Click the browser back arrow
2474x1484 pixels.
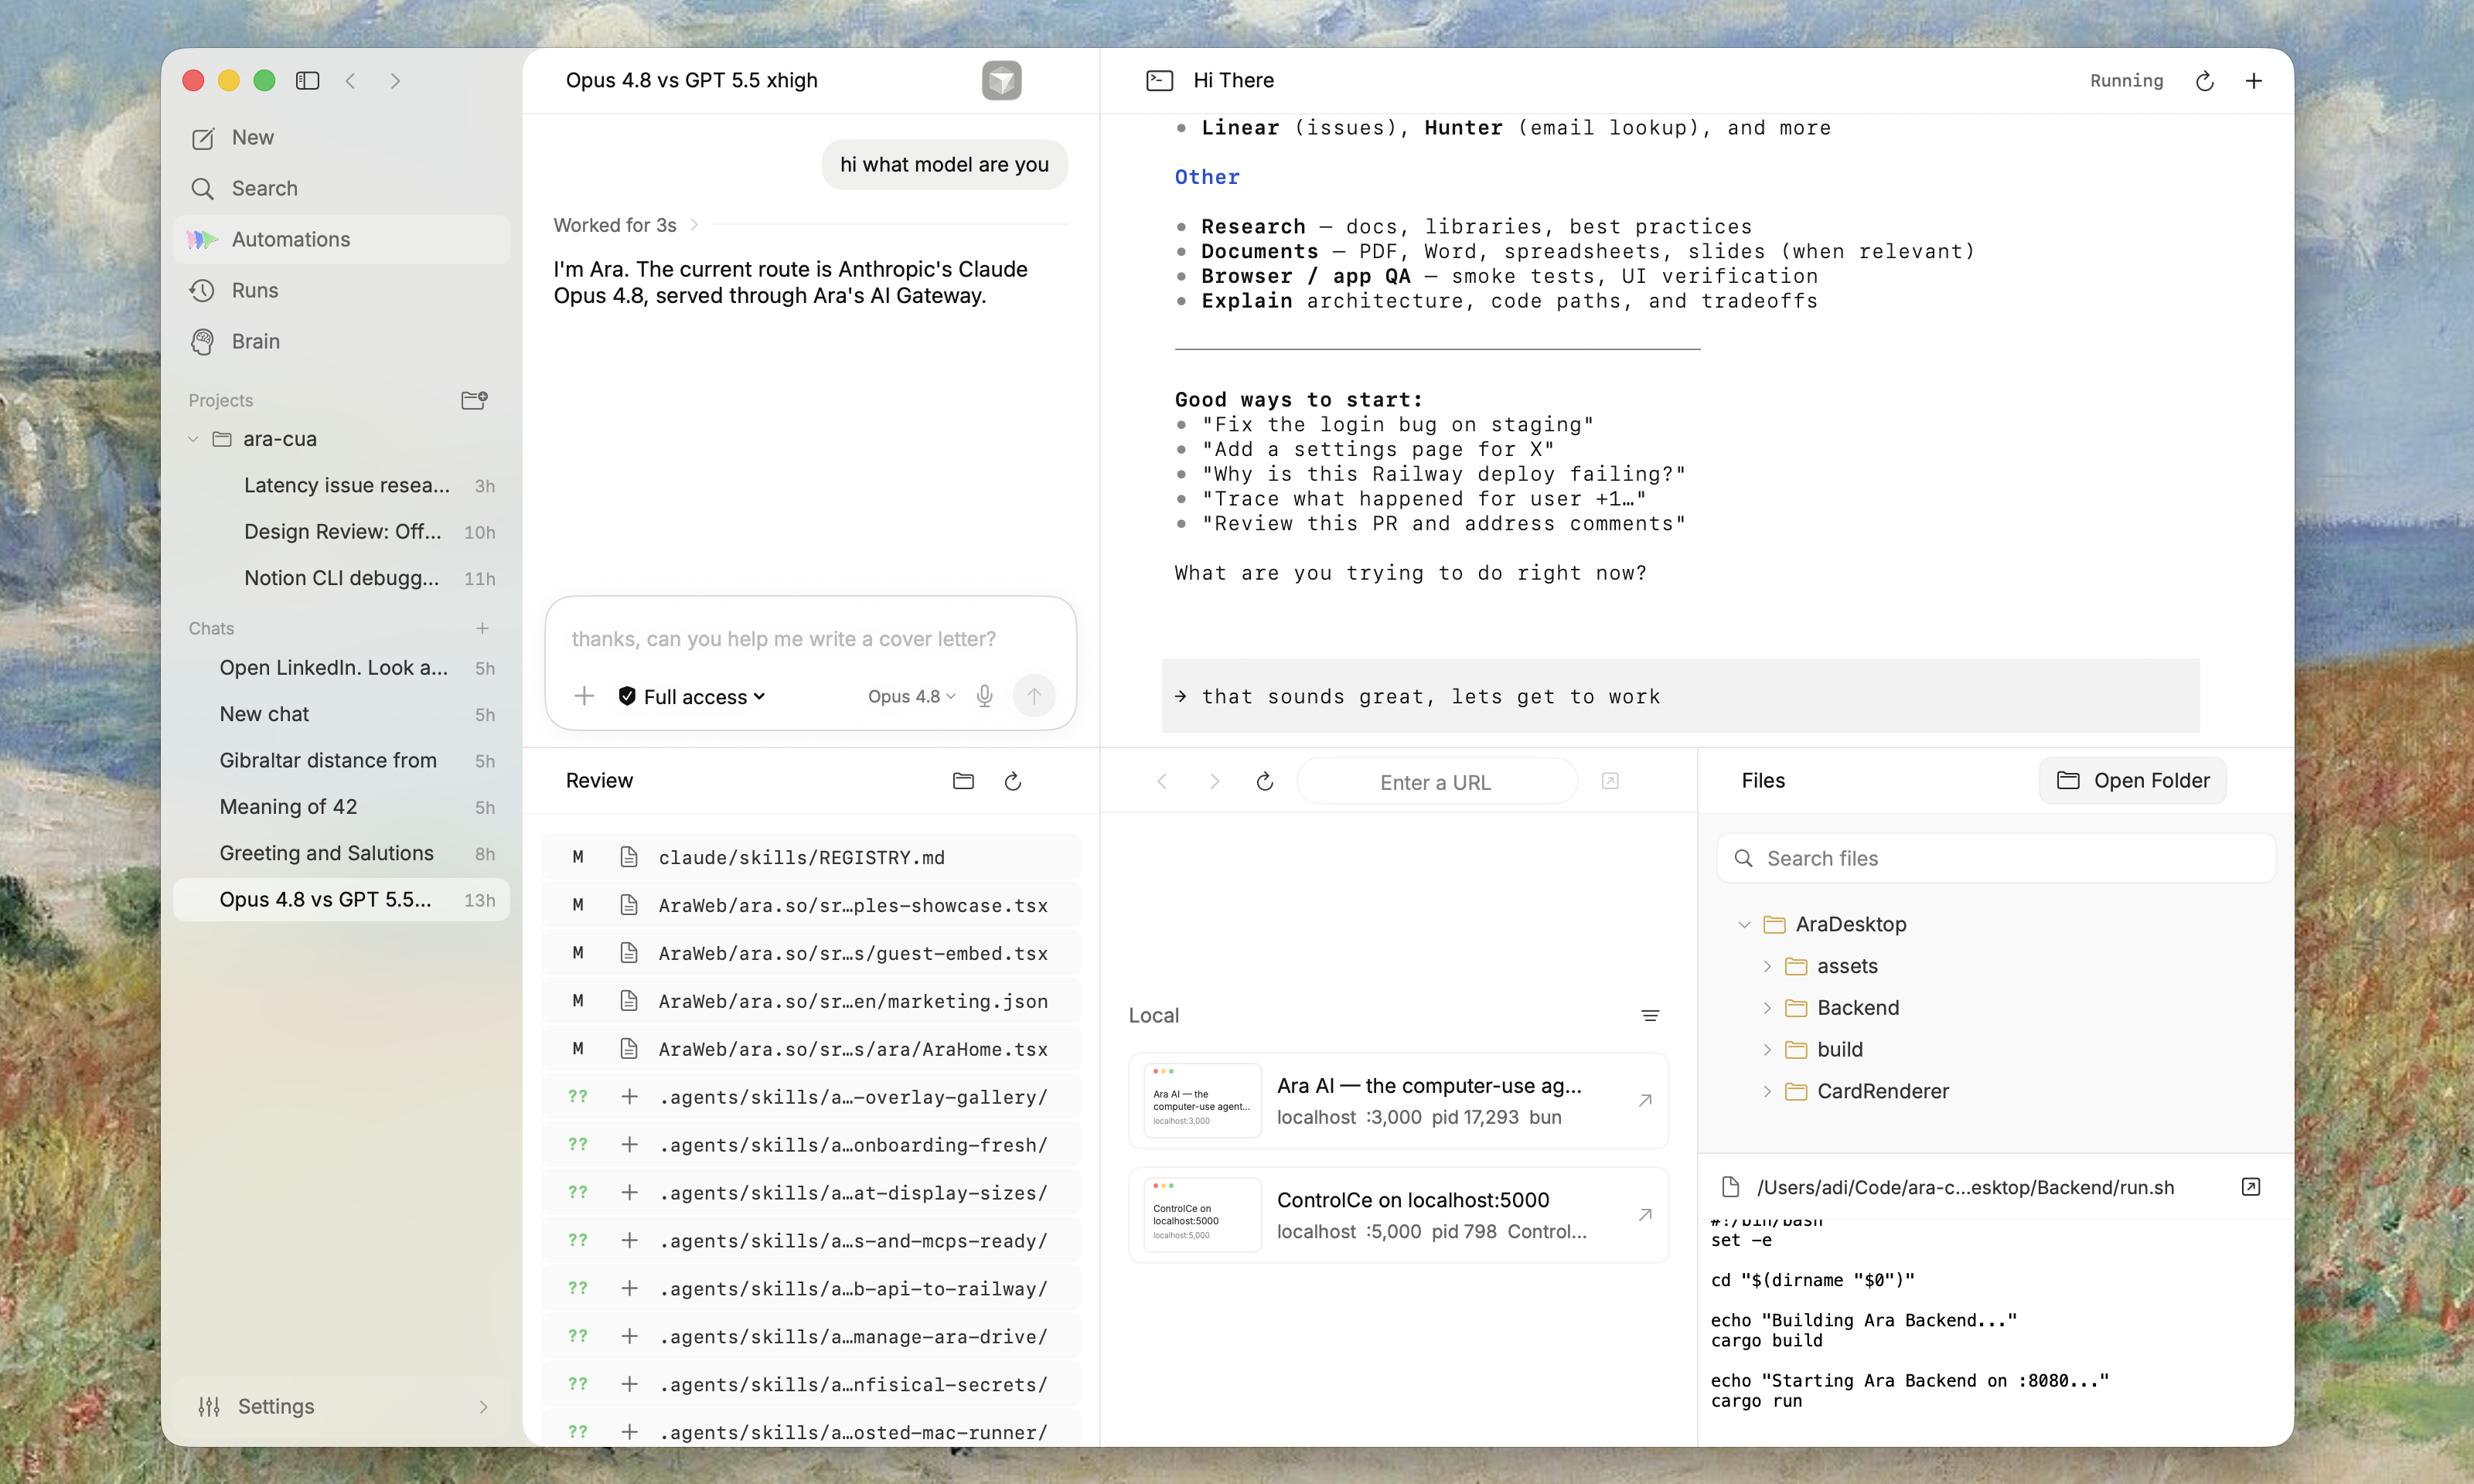click(1161, 781)
